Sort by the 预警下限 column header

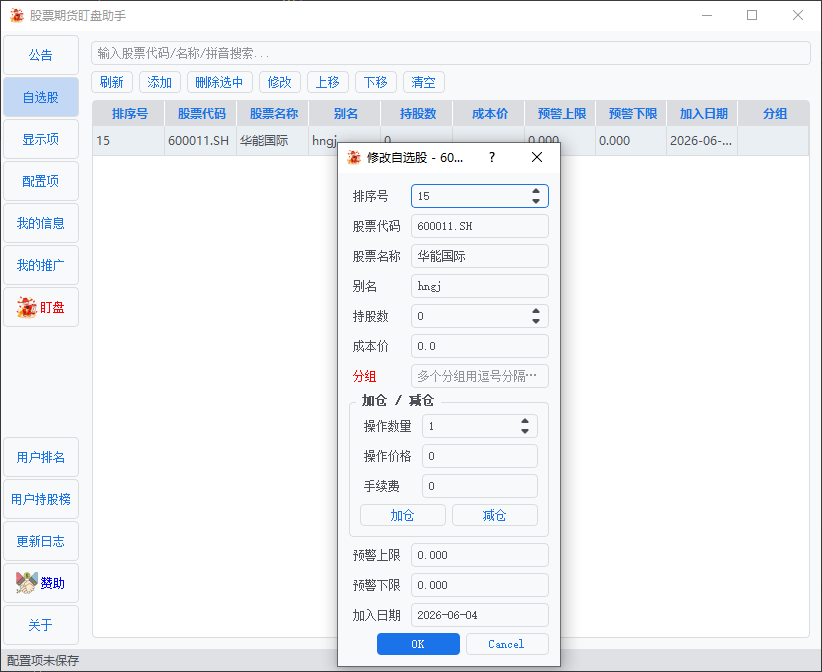point(632,113)
